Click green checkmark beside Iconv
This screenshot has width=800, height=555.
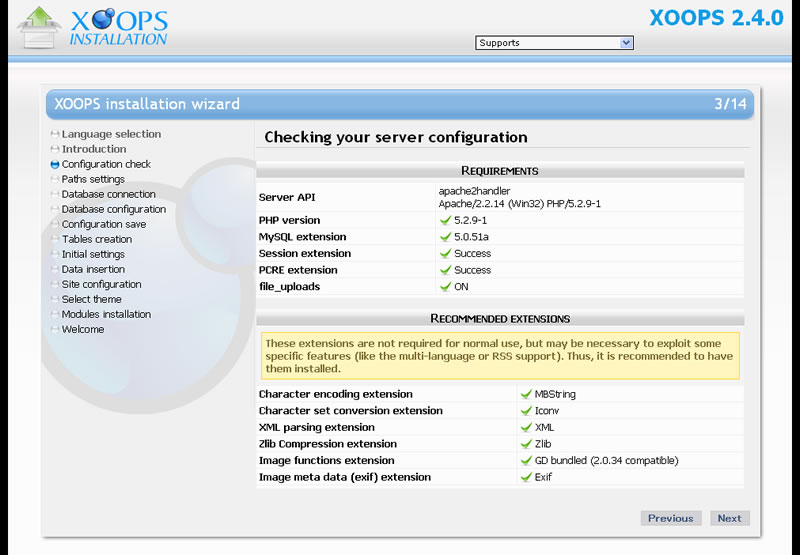(x=526, y=411)
